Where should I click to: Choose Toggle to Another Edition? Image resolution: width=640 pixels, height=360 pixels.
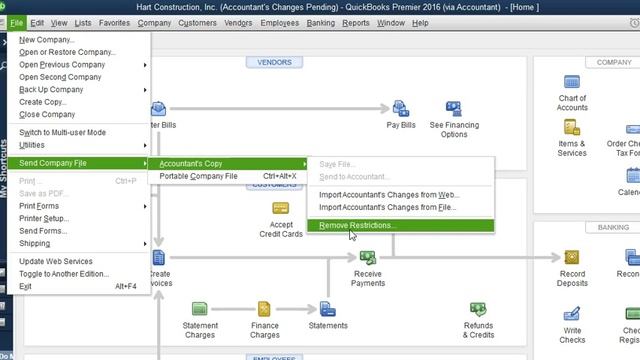pos(79,274)
